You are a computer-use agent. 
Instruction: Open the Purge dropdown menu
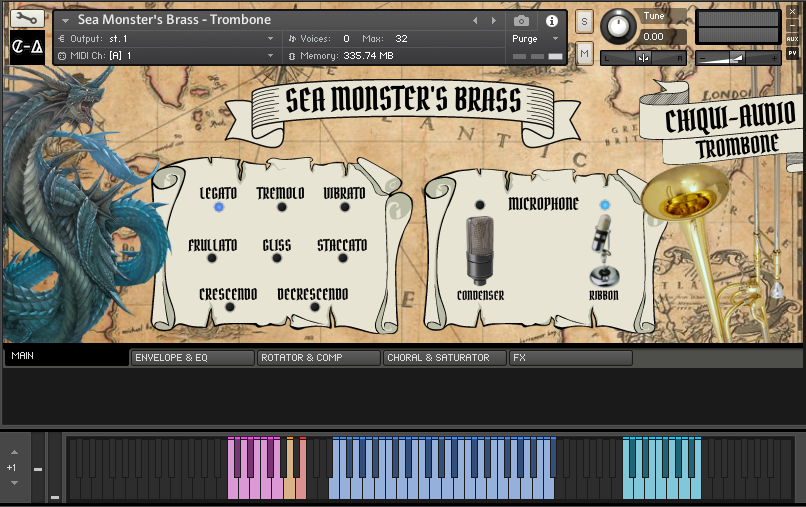tap(555, 39)
